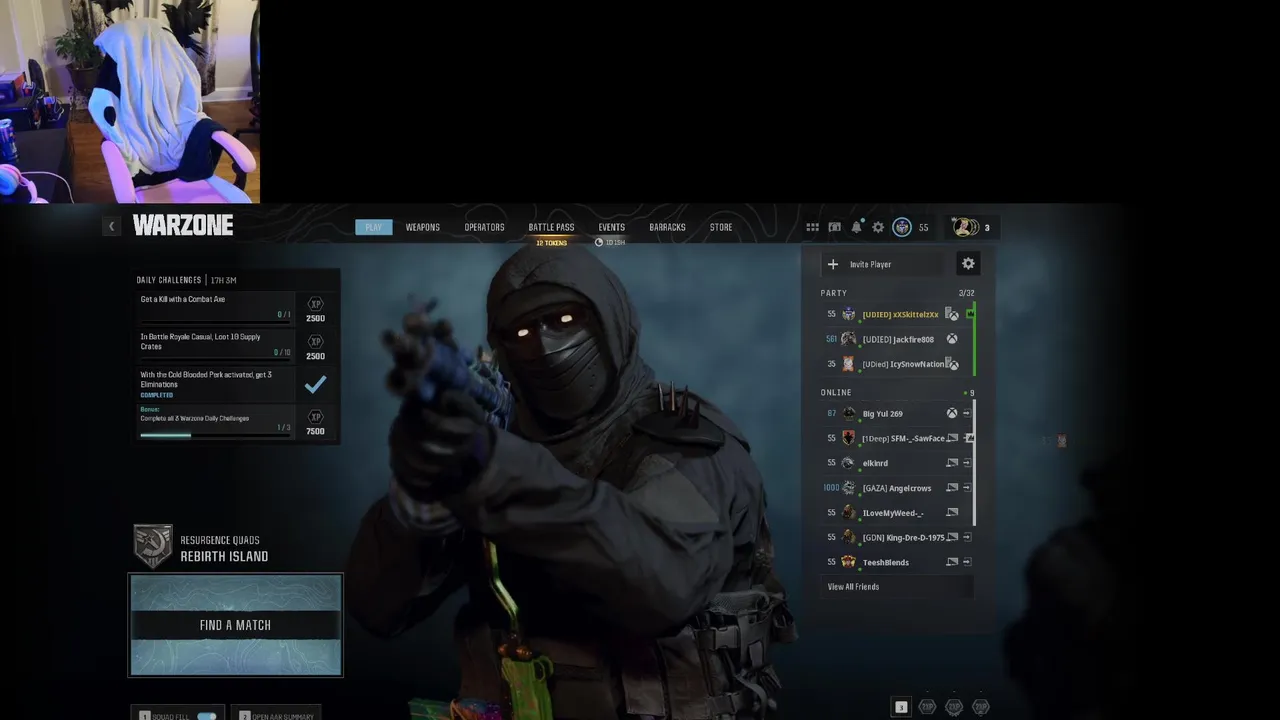
Task: Select '[GDN] King-Dre-D-1975' friend
Action: click(896, 537)
